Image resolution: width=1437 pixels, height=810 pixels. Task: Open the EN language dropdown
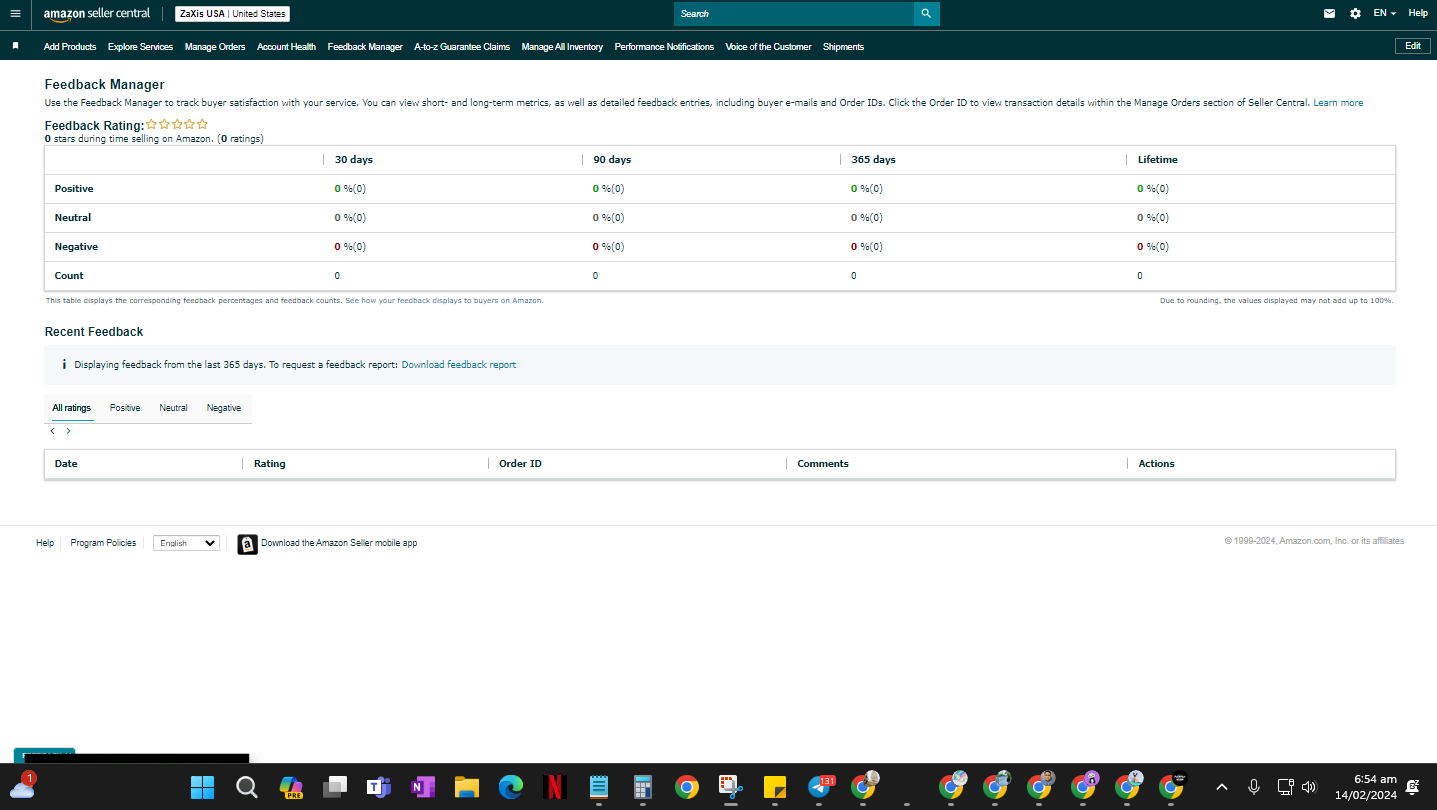pos(1385,13)
